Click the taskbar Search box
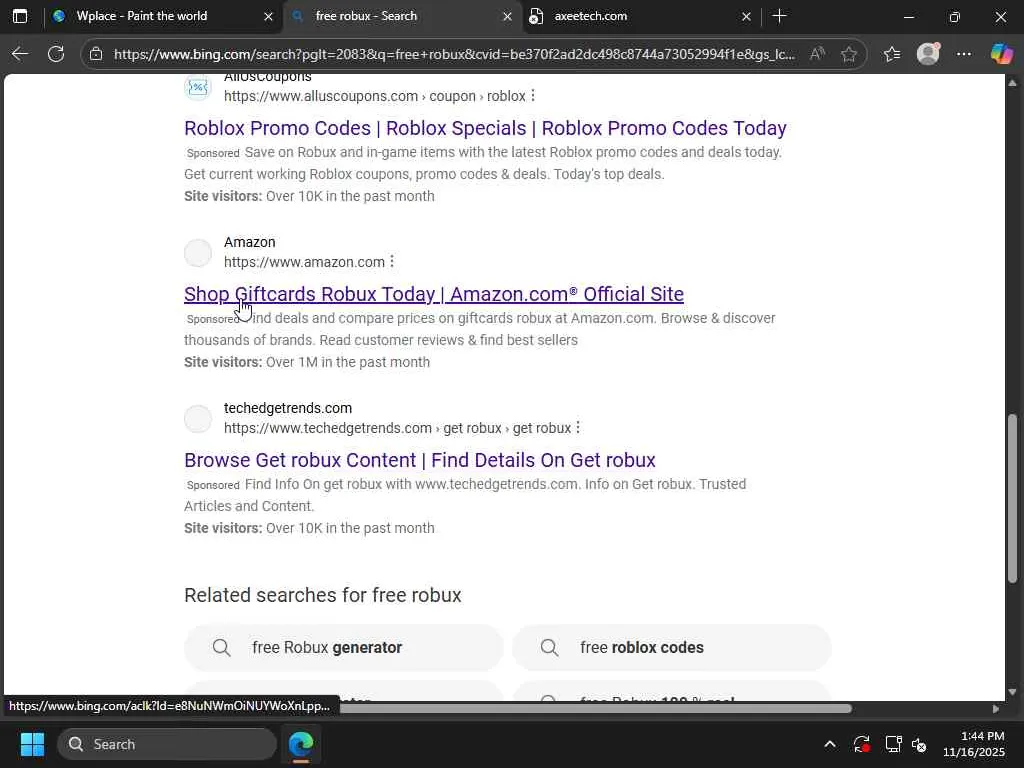1024x768 pixels. tap(167, 744)
